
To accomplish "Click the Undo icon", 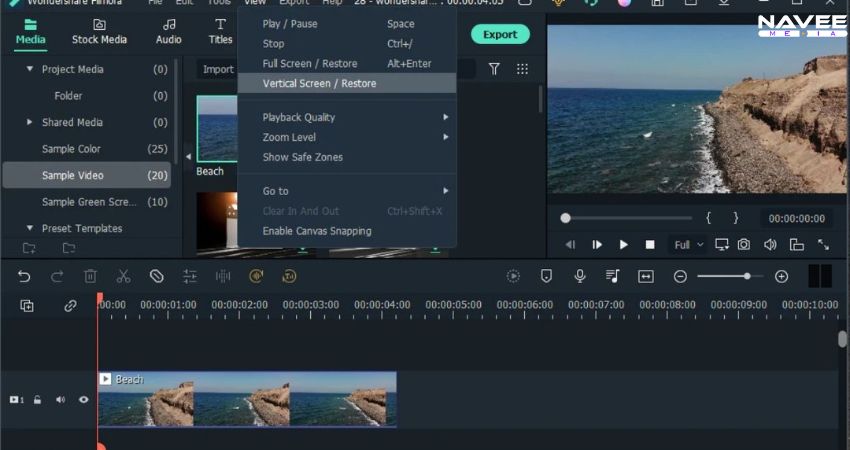I will pyautogui.click(x=24, y=277).
